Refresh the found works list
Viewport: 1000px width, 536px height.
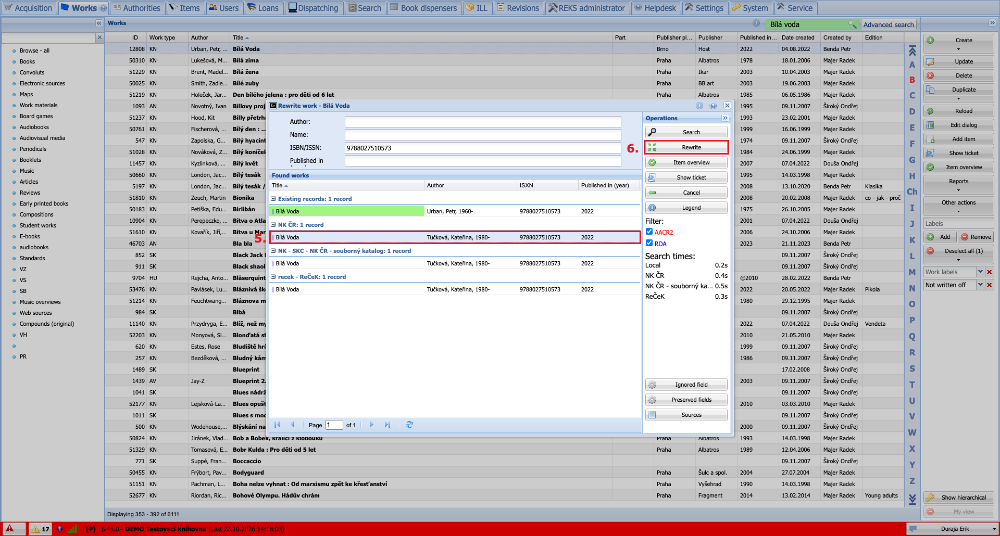pos(409,425)
